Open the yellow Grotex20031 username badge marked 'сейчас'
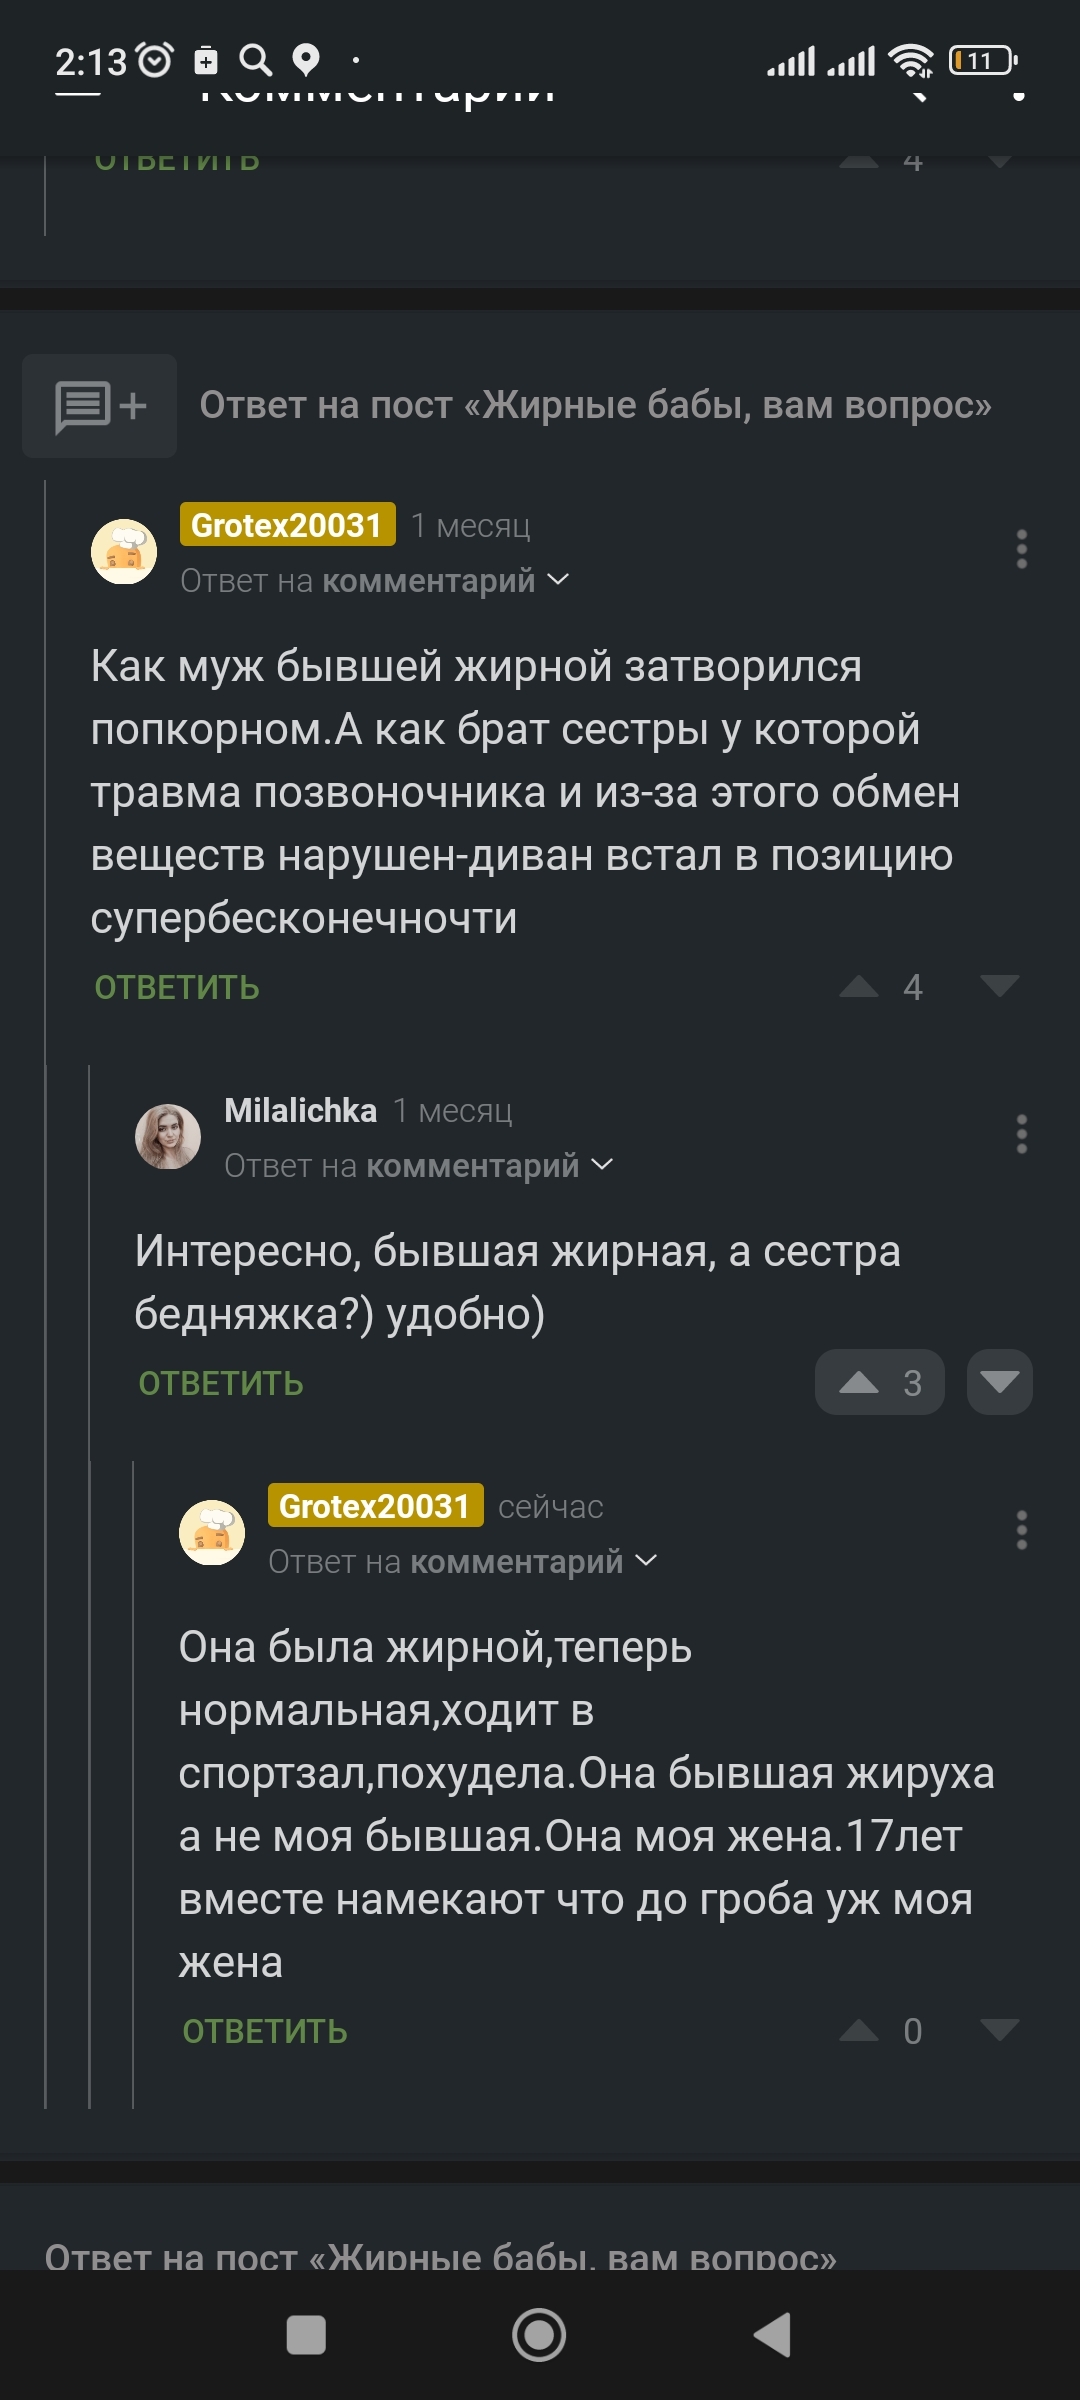The image size is (1080, 2400). [x=375, y=1506]
